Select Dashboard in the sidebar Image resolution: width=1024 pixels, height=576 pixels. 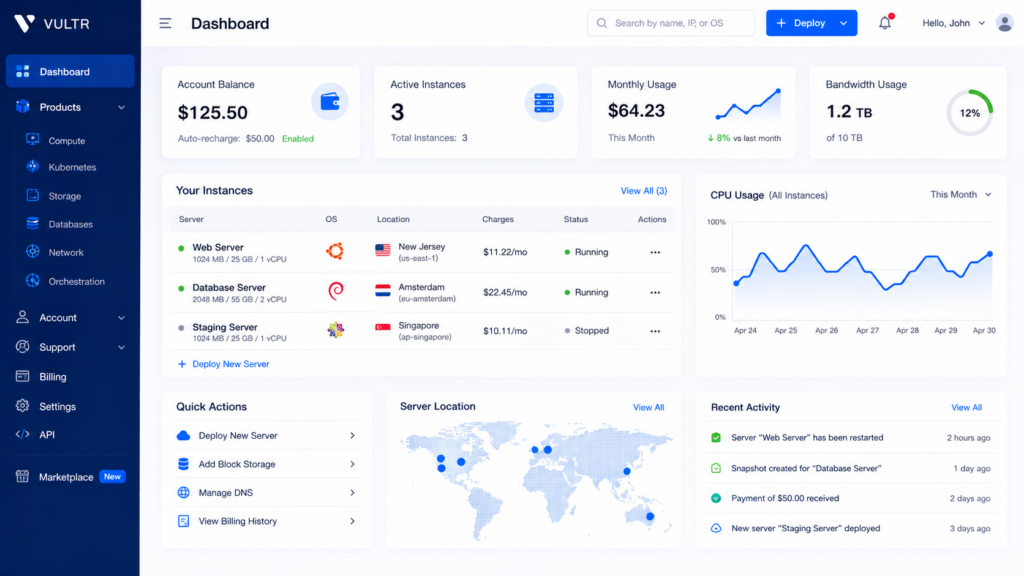pyautogui.click(x=70, y=71)
